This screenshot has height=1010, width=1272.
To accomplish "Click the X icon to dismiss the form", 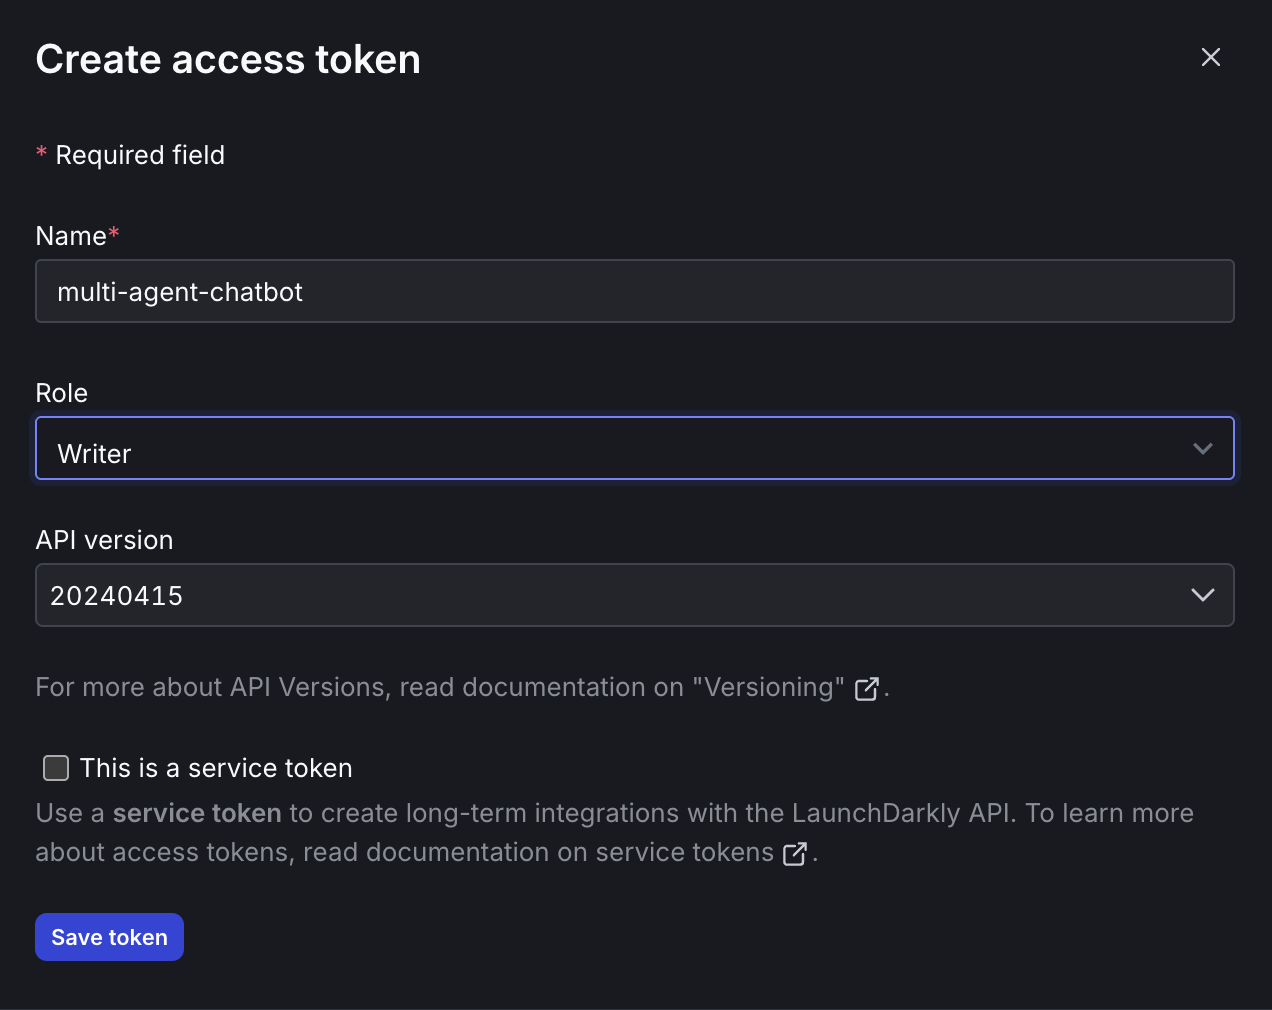I will [x=1211, y=57].
